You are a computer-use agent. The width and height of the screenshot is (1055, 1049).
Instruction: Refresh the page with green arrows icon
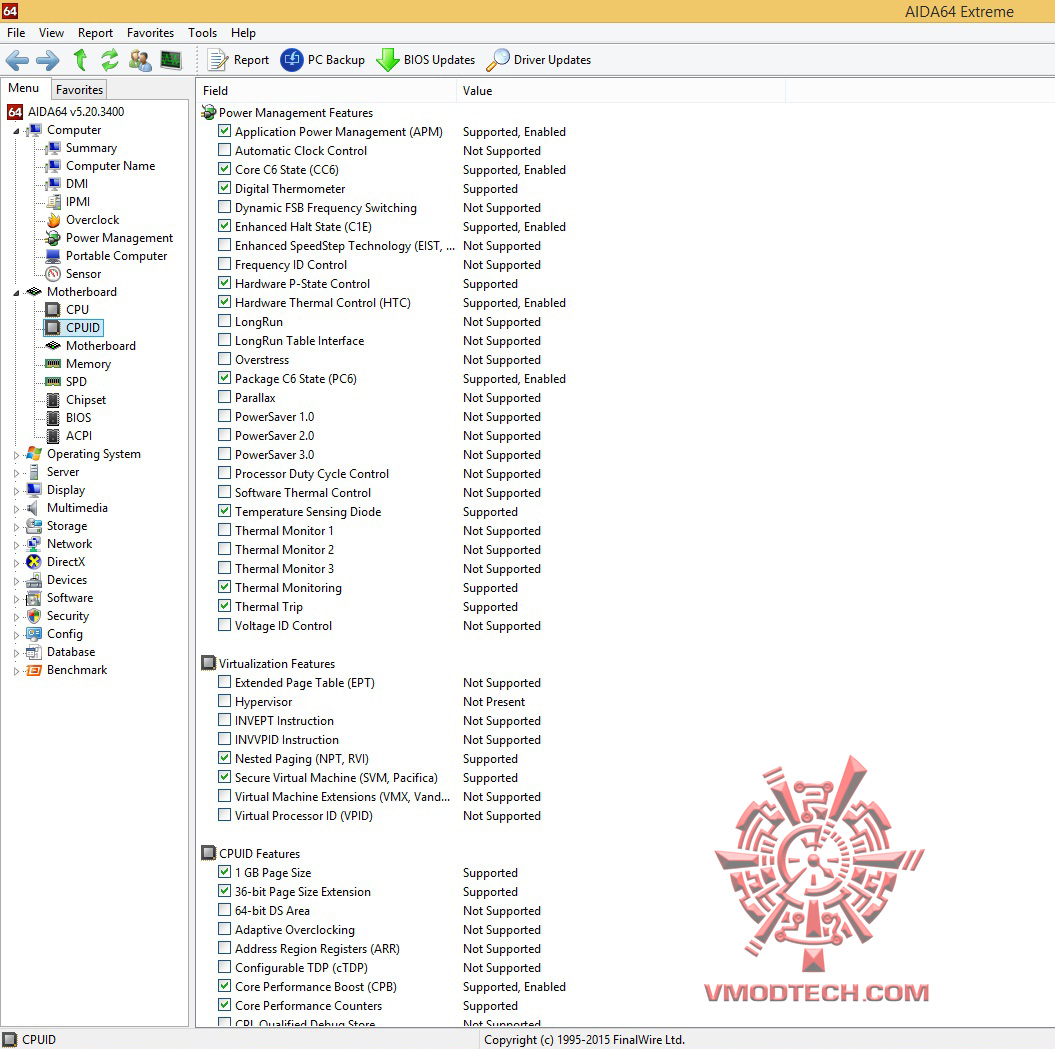tap(109, 60)
